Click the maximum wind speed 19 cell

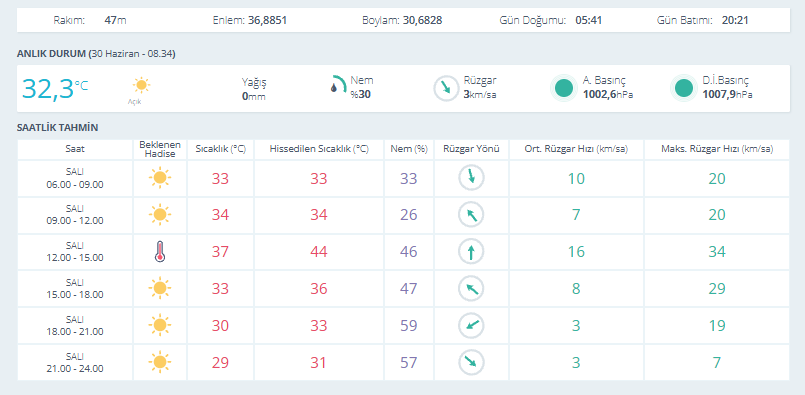(717, 325)
